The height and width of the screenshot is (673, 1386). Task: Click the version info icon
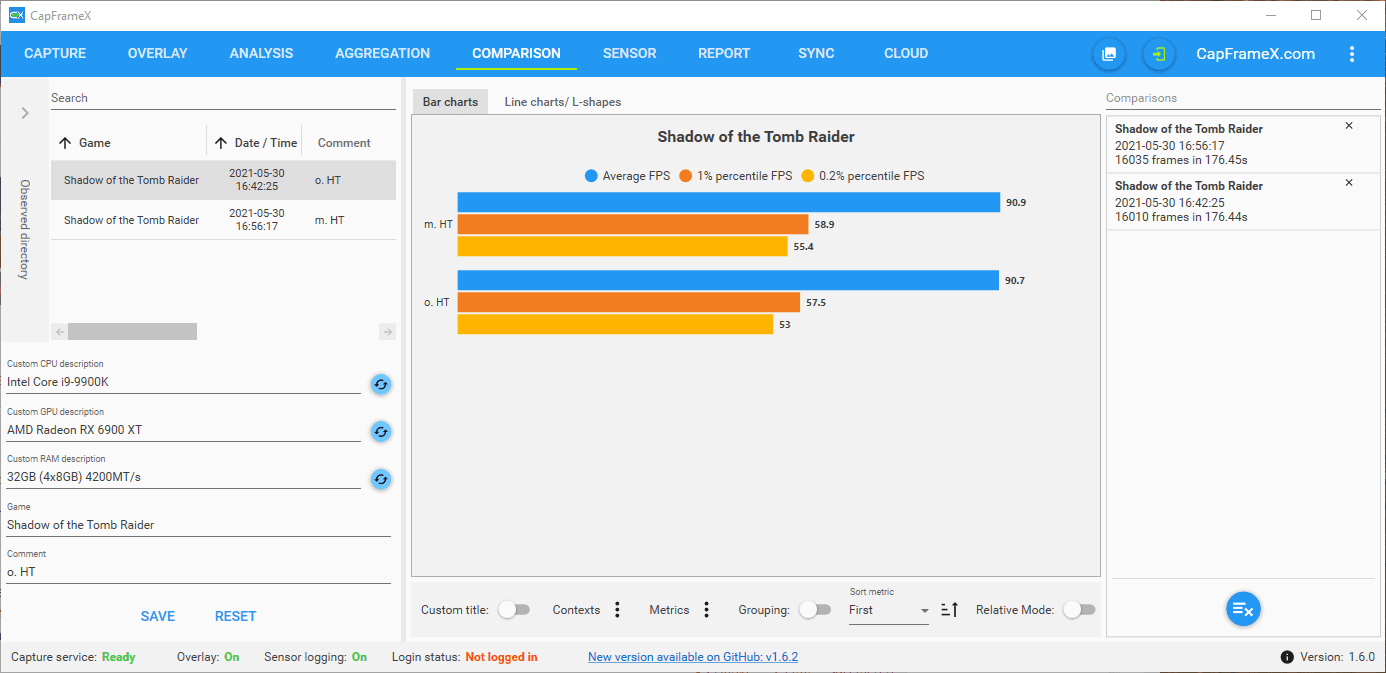[x=1287, y=657]
